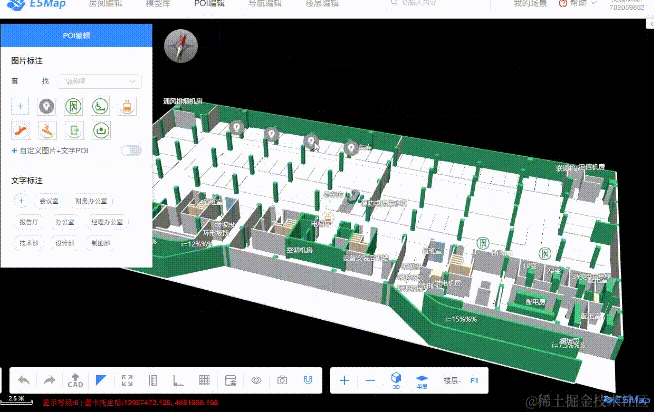This screenshot has height=412, width=654.
Task: Click the vertical ruler measure icon
Action: tap(153, 380)
